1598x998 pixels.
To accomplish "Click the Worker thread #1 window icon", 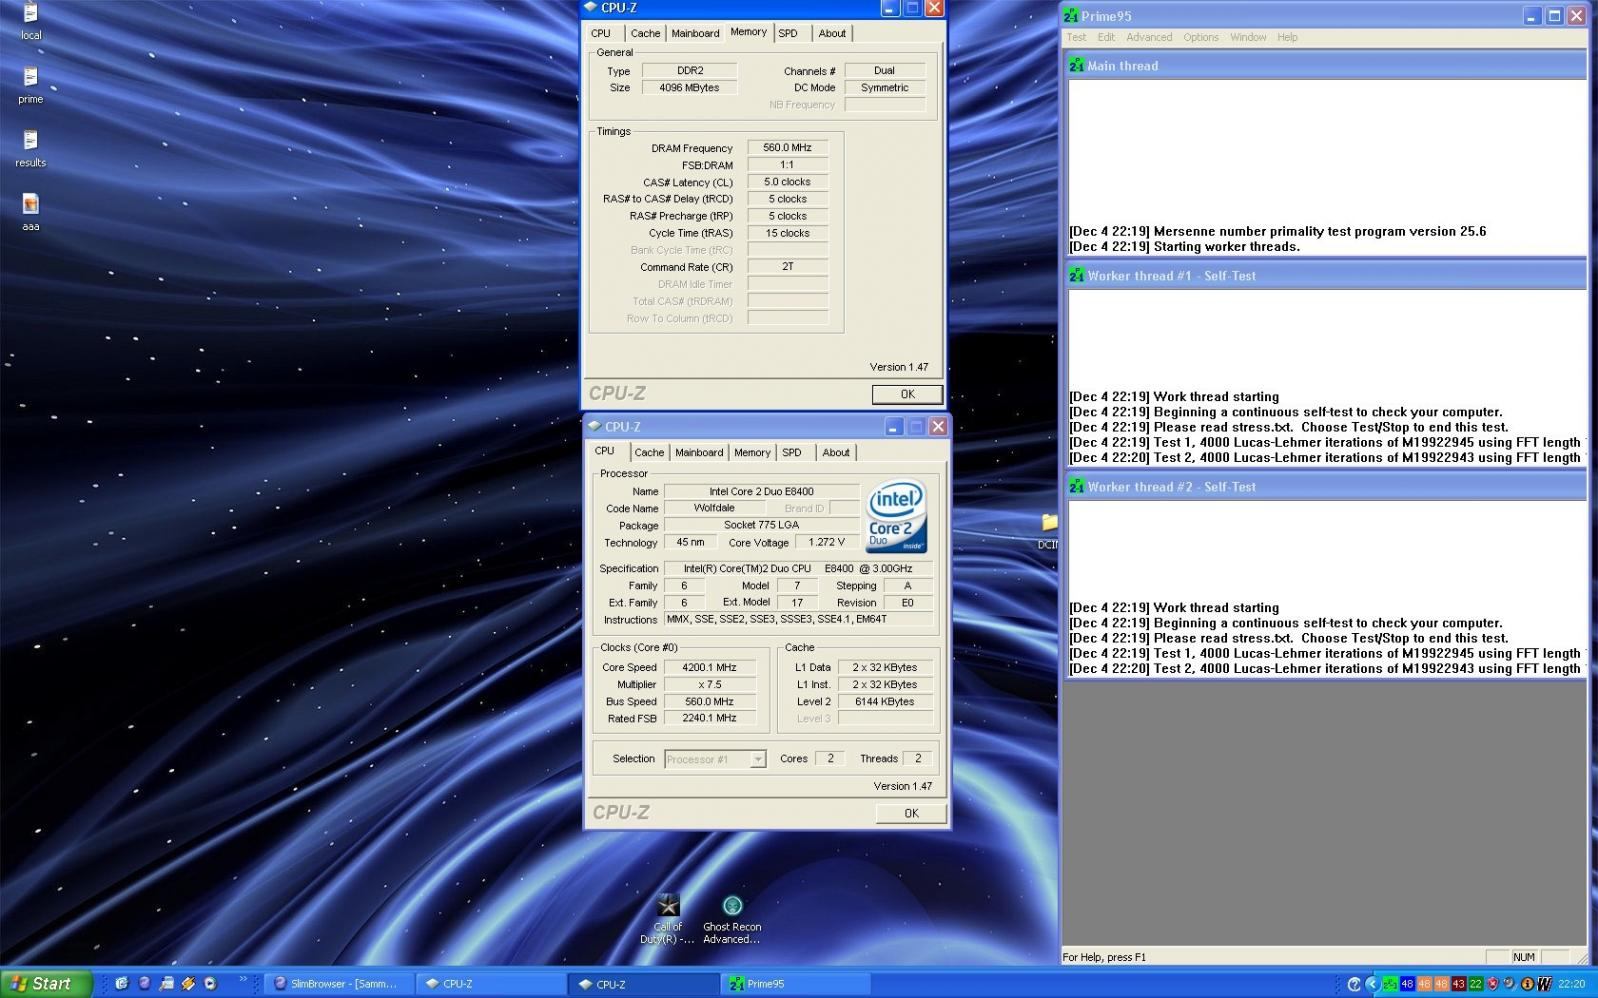I will 1076,276.
